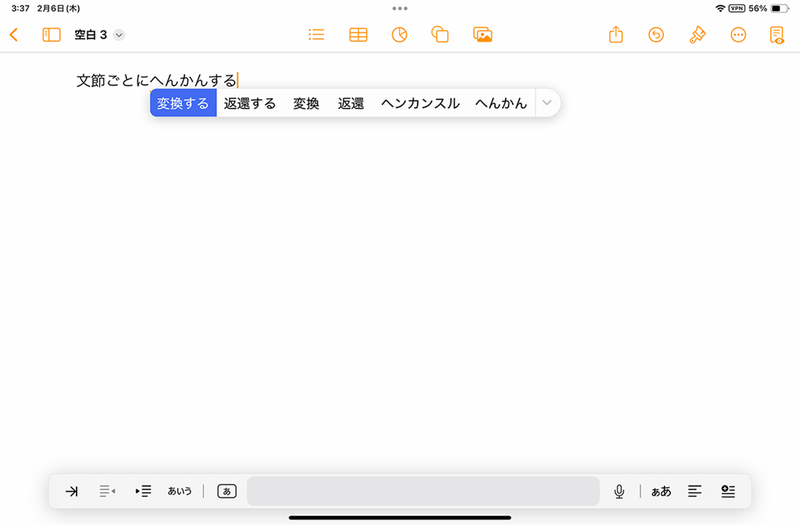Viewport: 800px width, 525px height.
Task: Tap the share icon
Action: 616,34
